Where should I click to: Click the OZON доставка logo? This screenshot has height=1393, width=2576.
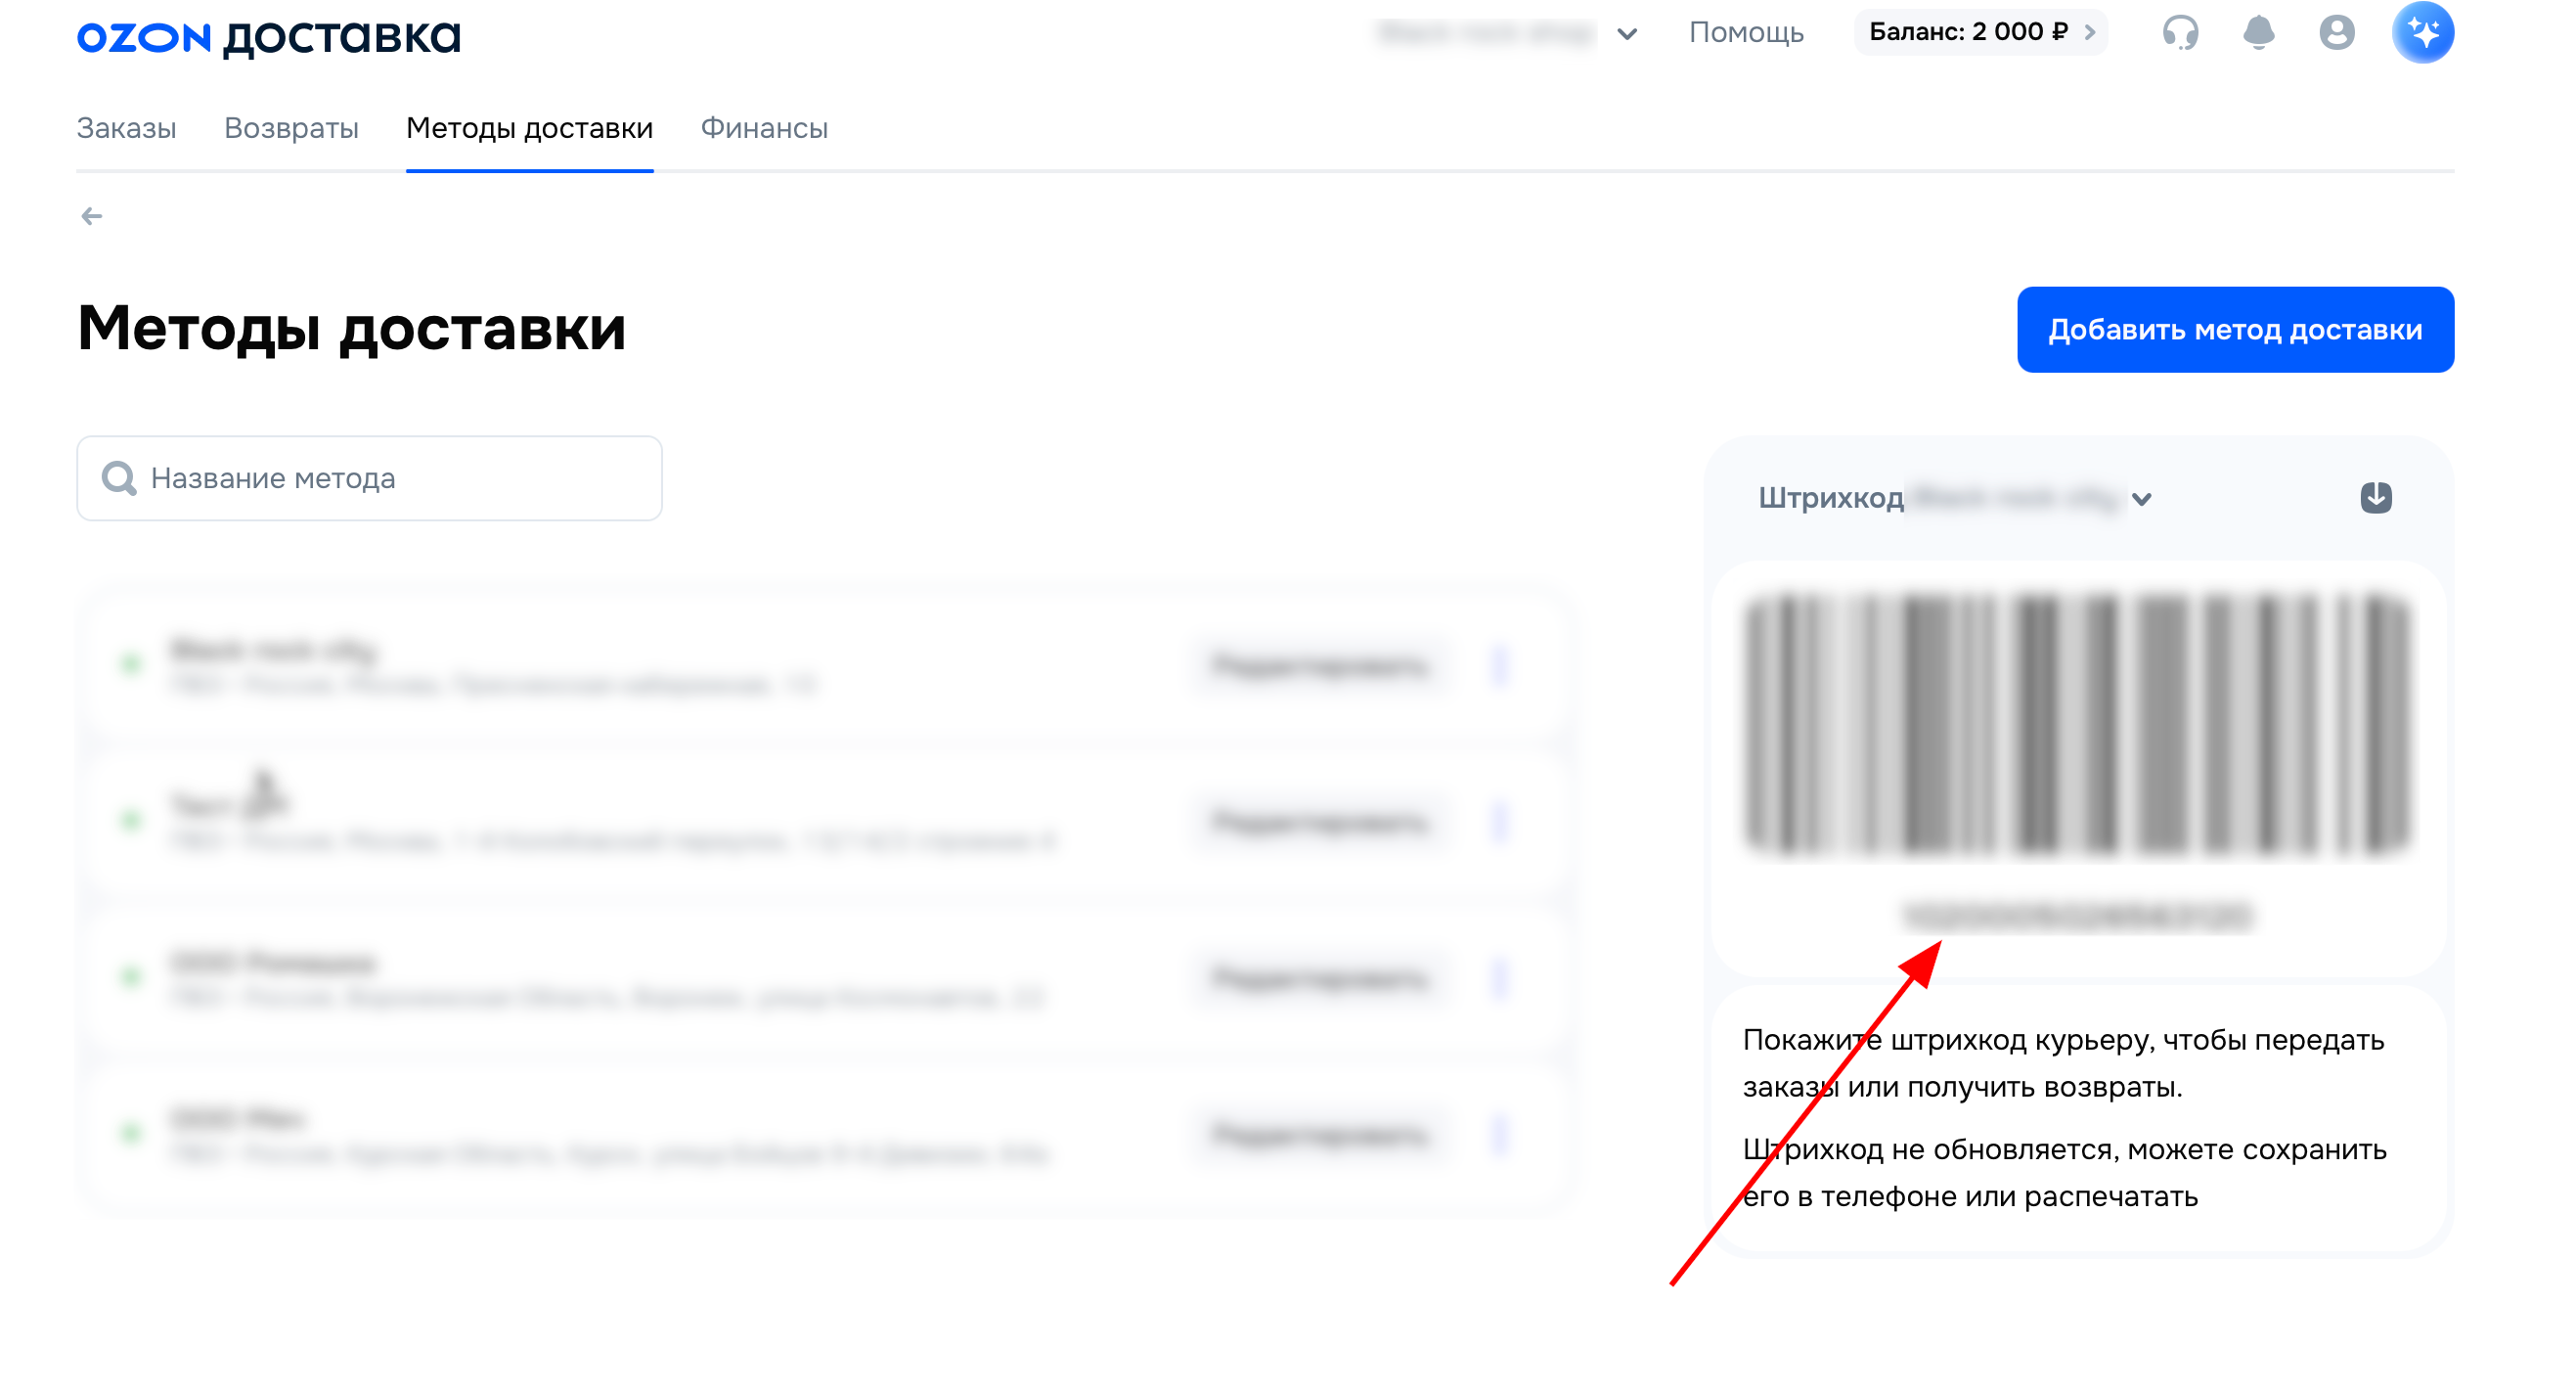[268, 38]
